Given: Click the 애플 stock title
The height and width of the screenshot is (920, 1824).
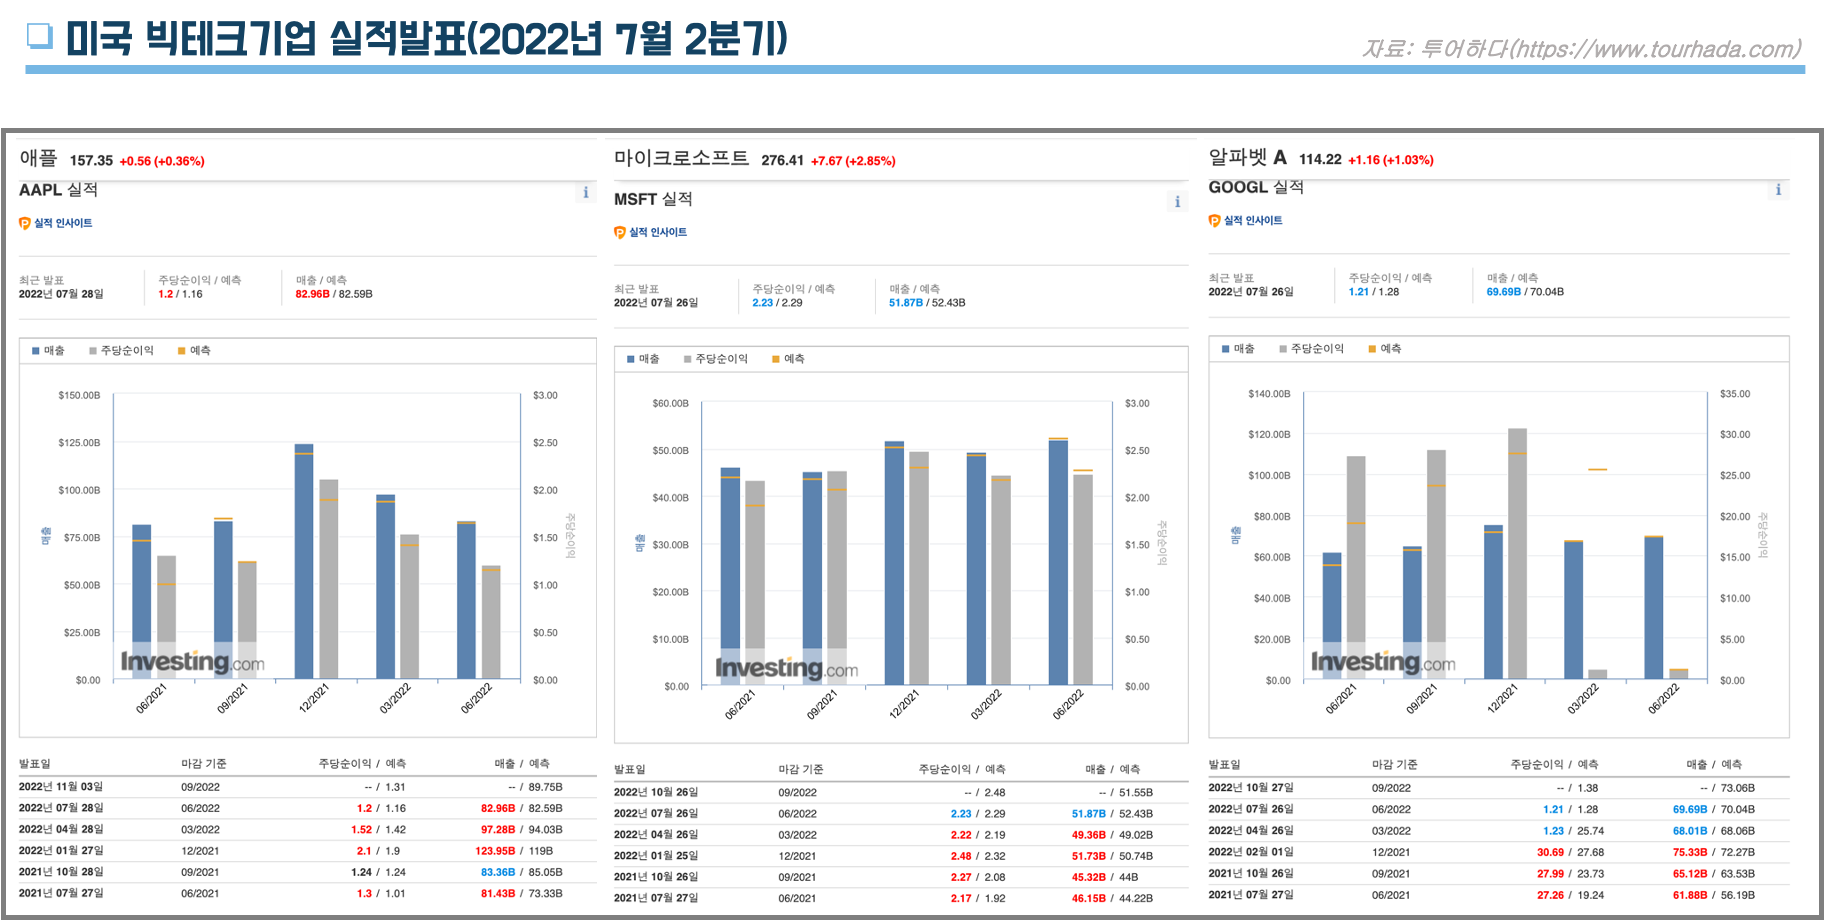Looking at the screenshot, I should [x=39, y=158].
